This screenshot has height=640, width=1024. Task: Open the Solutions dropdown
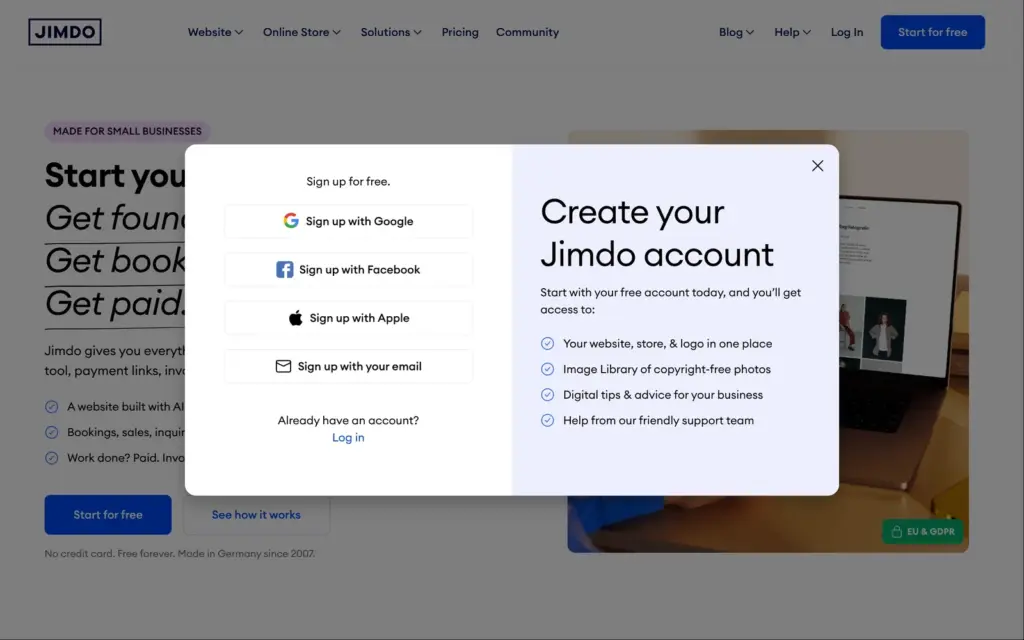click(391, 32)
